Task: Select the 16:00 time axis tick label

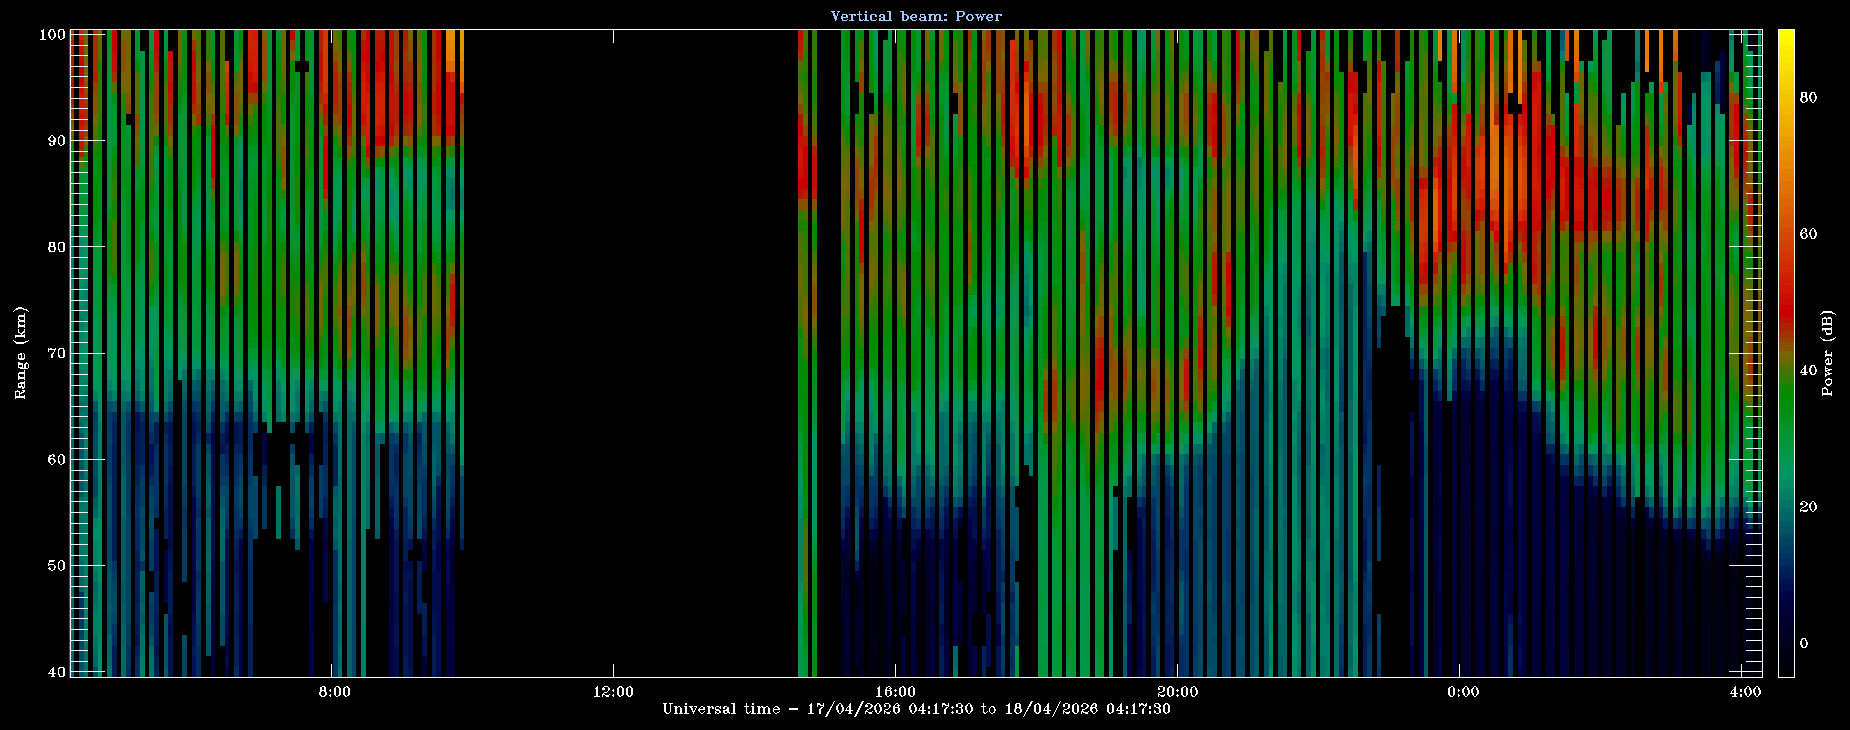Action: click(895, 692)
